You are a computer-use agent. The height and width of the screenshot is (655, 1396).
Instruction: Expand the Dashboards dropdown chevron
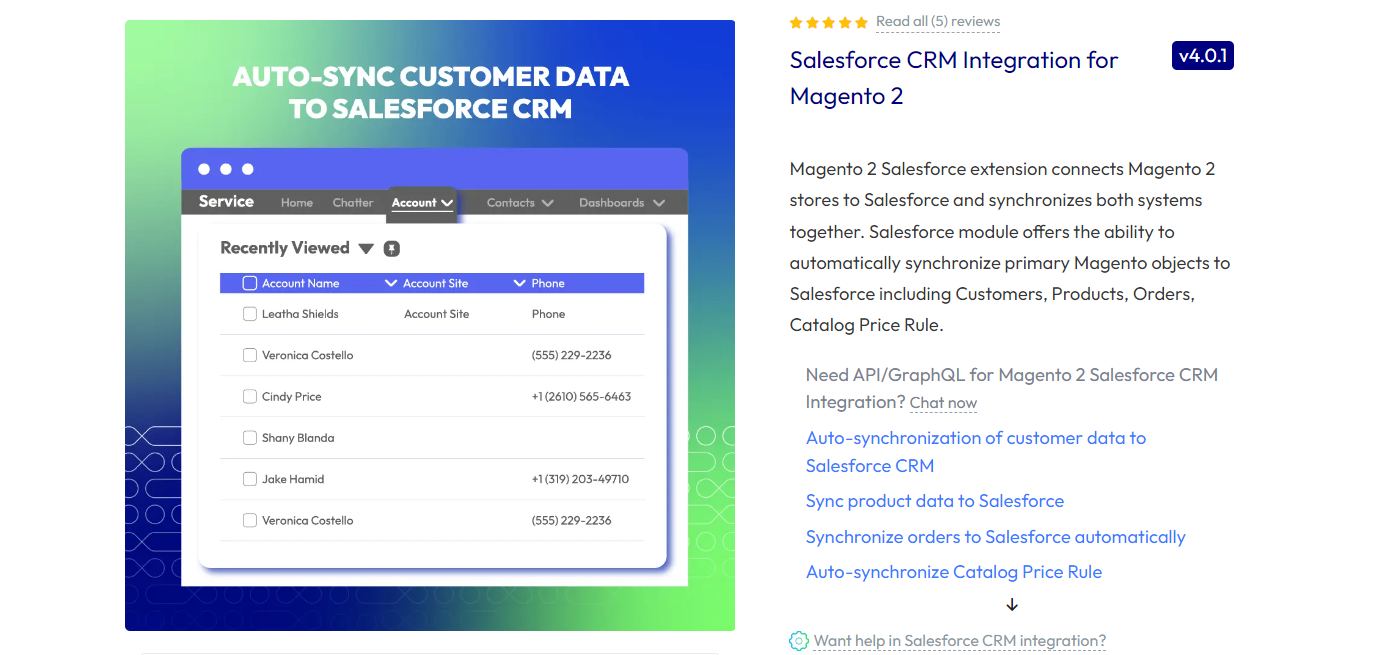coord(659,202)
